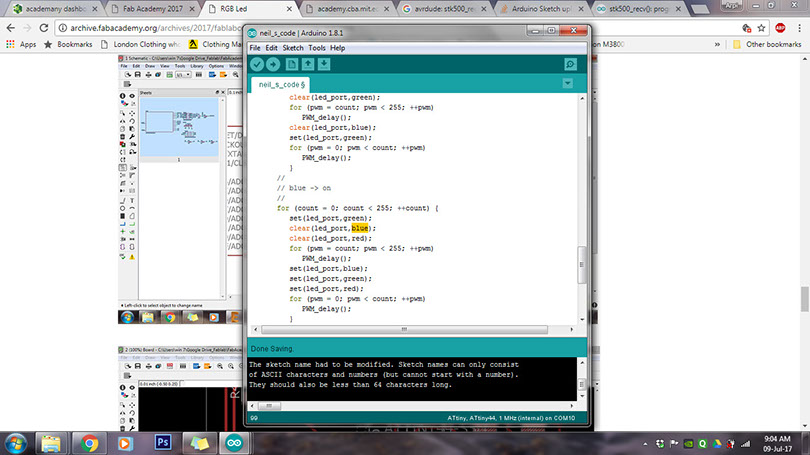
Task: Open the Chrome three-dot menu
Action: coord(799,28)
